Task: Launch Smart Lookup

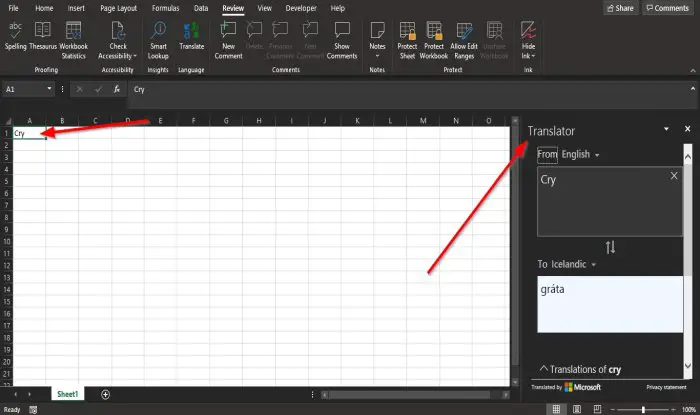Action: [x=158, y=40]
